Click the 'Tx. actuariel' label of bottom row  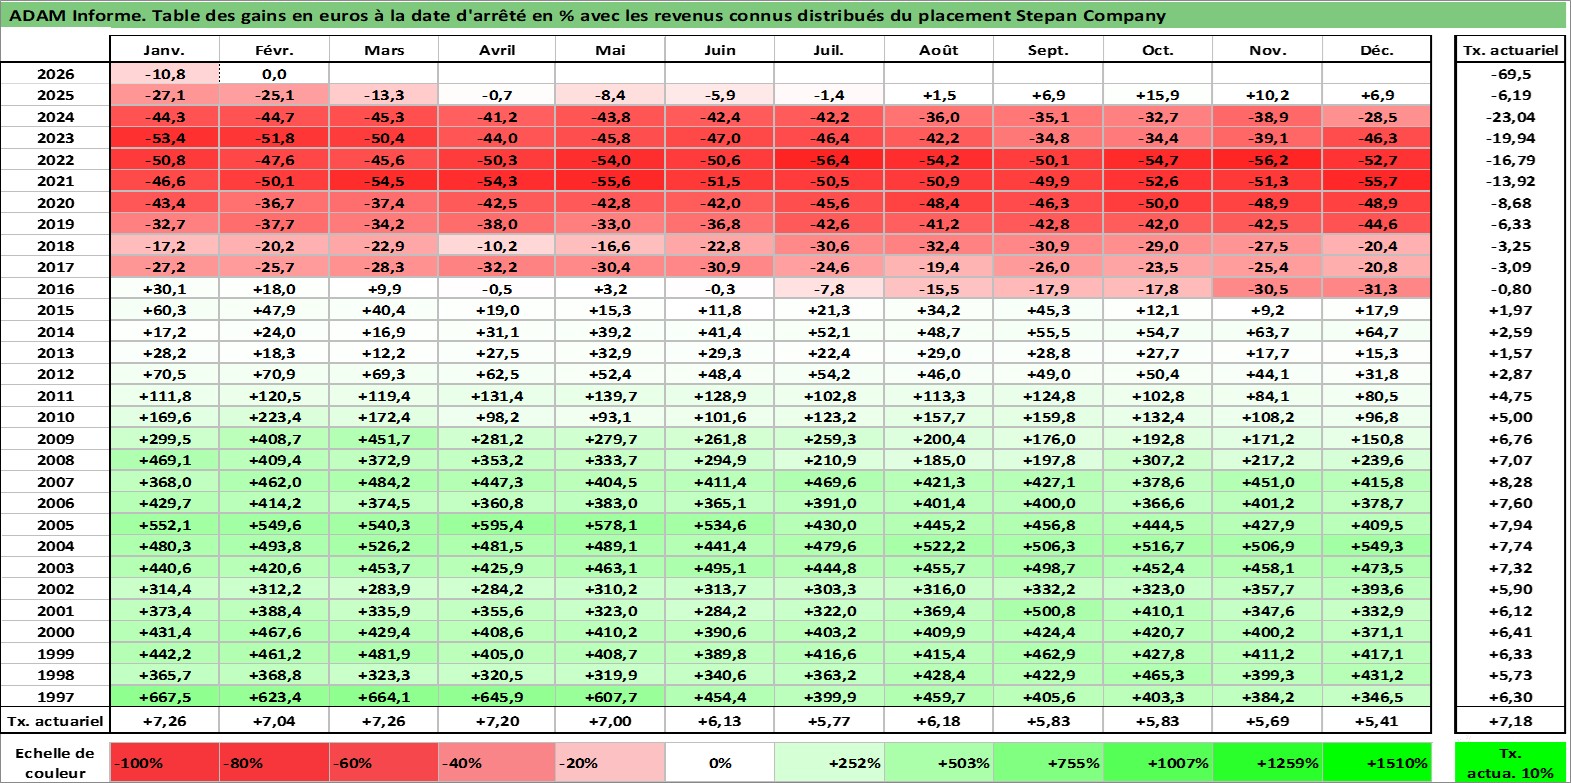point(55,721)
